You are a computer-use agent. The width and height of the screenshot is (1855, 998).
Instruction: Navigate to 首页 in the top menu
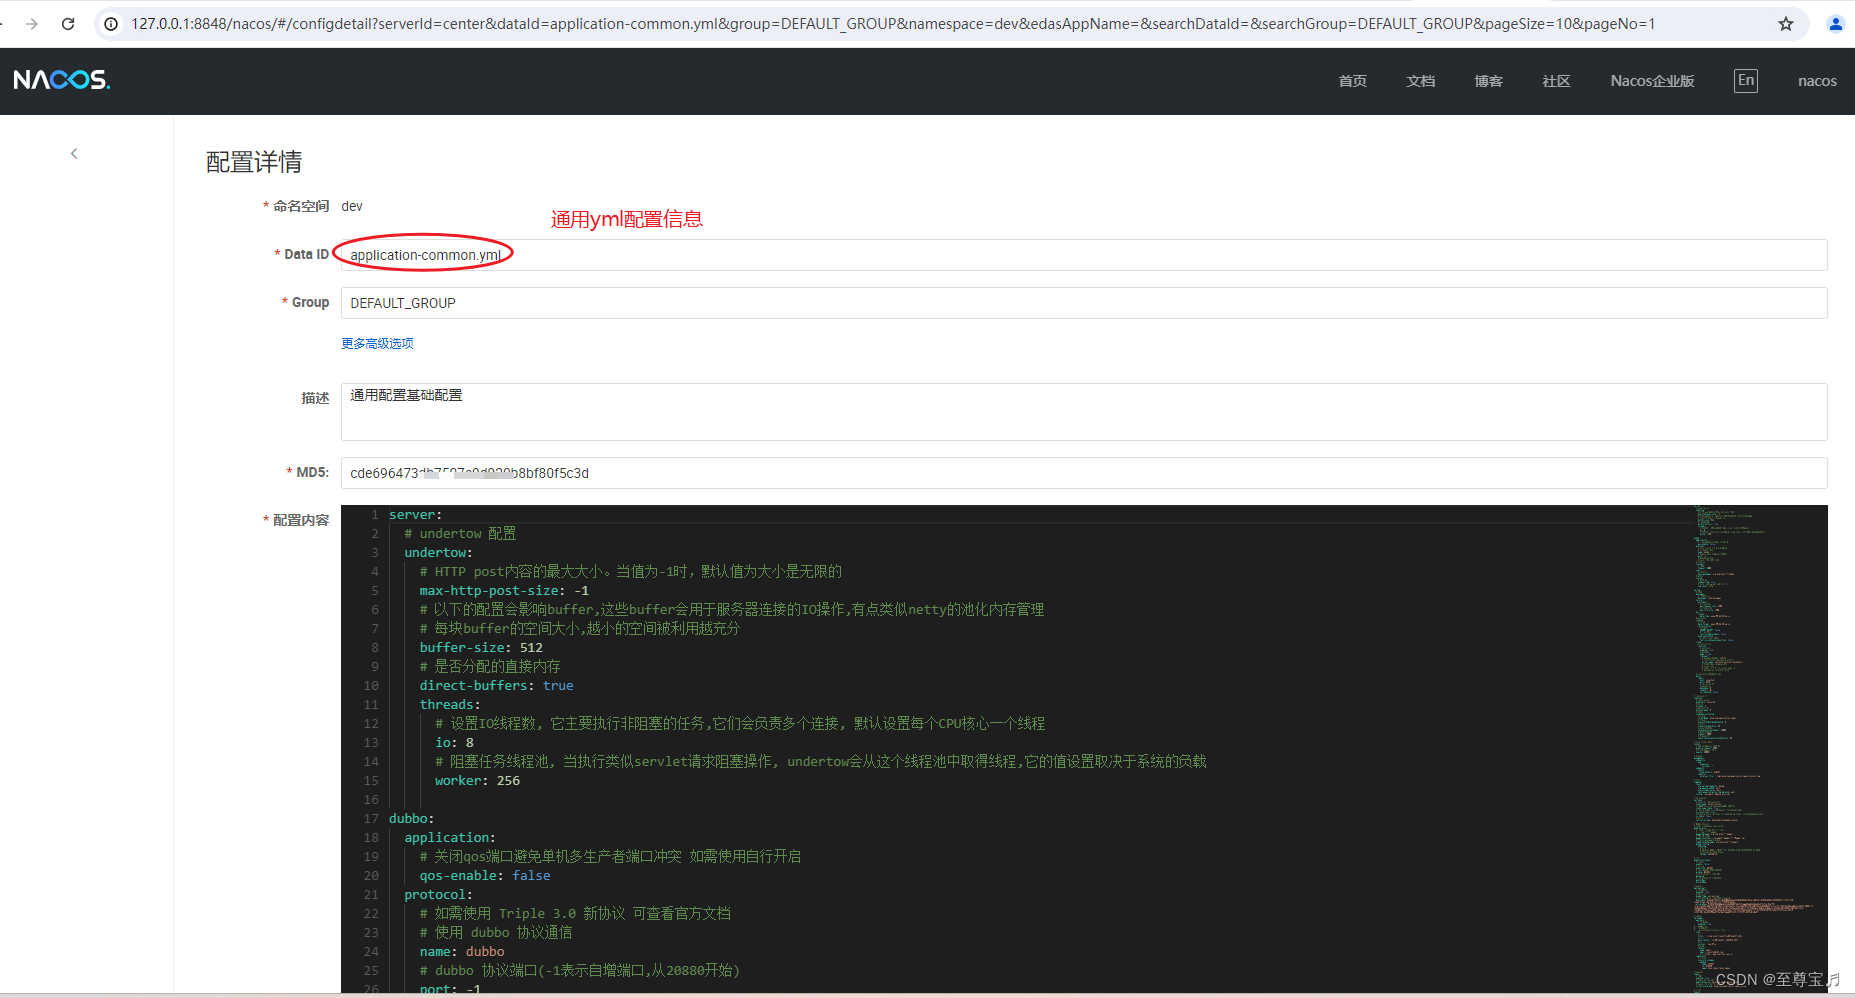coord(1352,80)
